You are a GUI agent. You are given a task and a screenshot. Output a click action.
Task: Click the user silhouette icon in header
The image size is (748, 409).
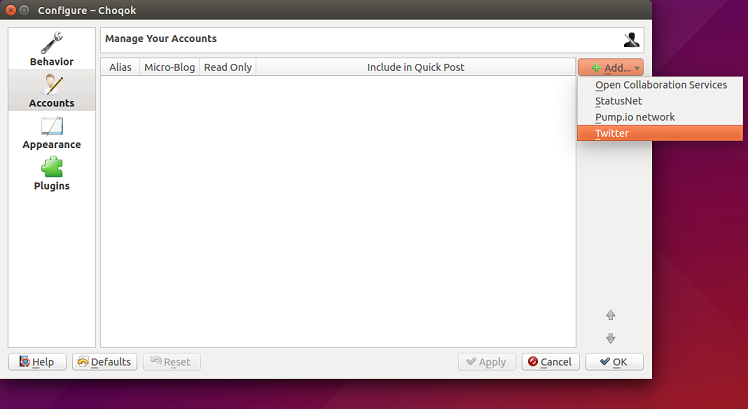631,40
